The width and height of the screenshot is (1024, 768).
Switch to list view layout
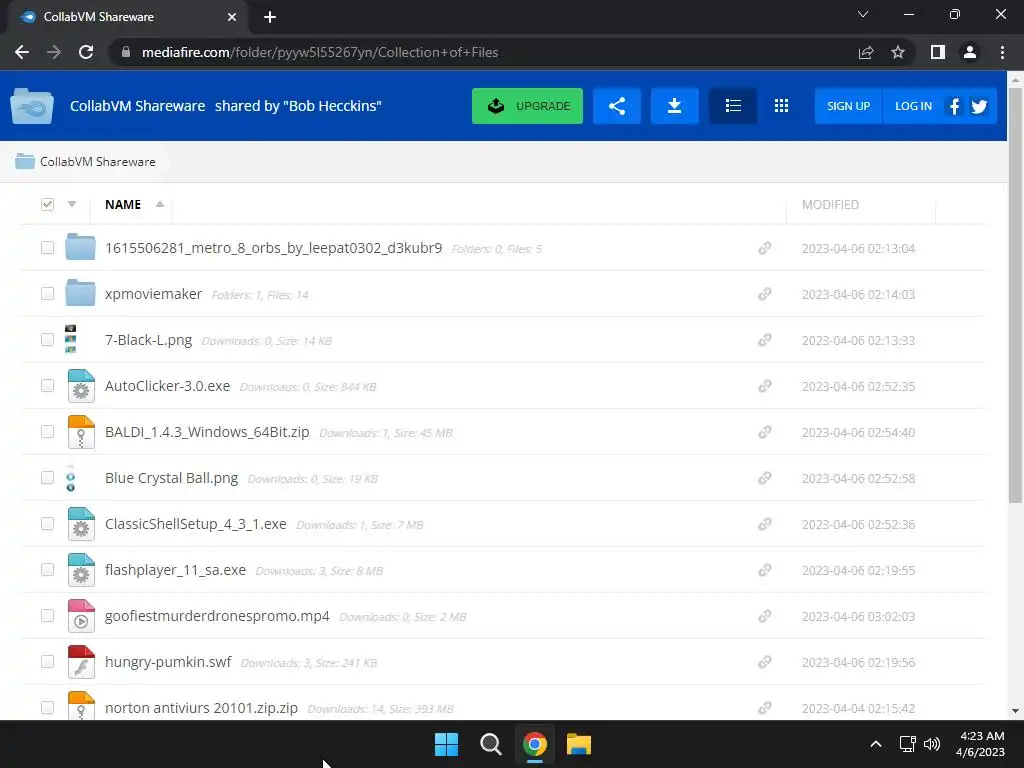pos(733,106)
